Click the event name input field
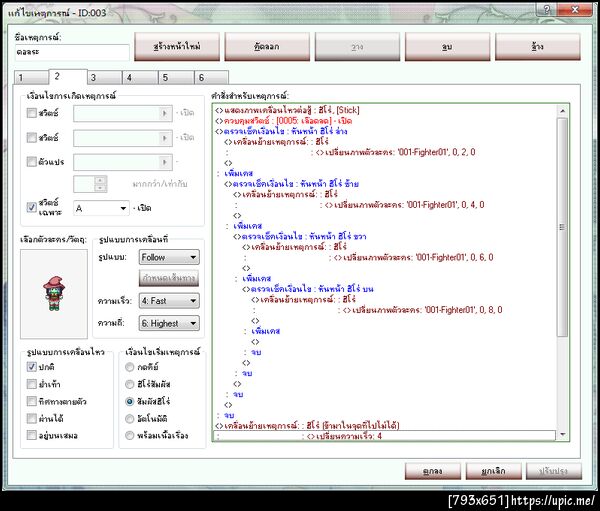The height and width of the screenshot is (511, 600). (x=72, y=52)
